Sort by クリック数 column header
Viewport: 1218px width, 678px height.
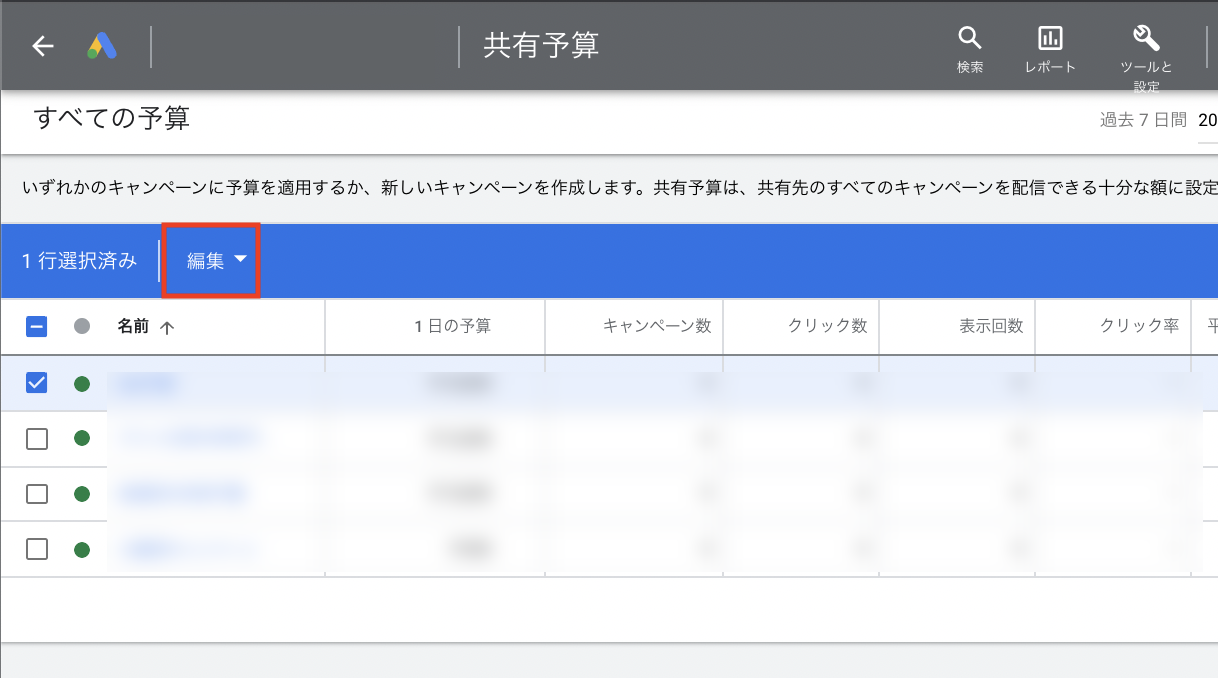827,326
